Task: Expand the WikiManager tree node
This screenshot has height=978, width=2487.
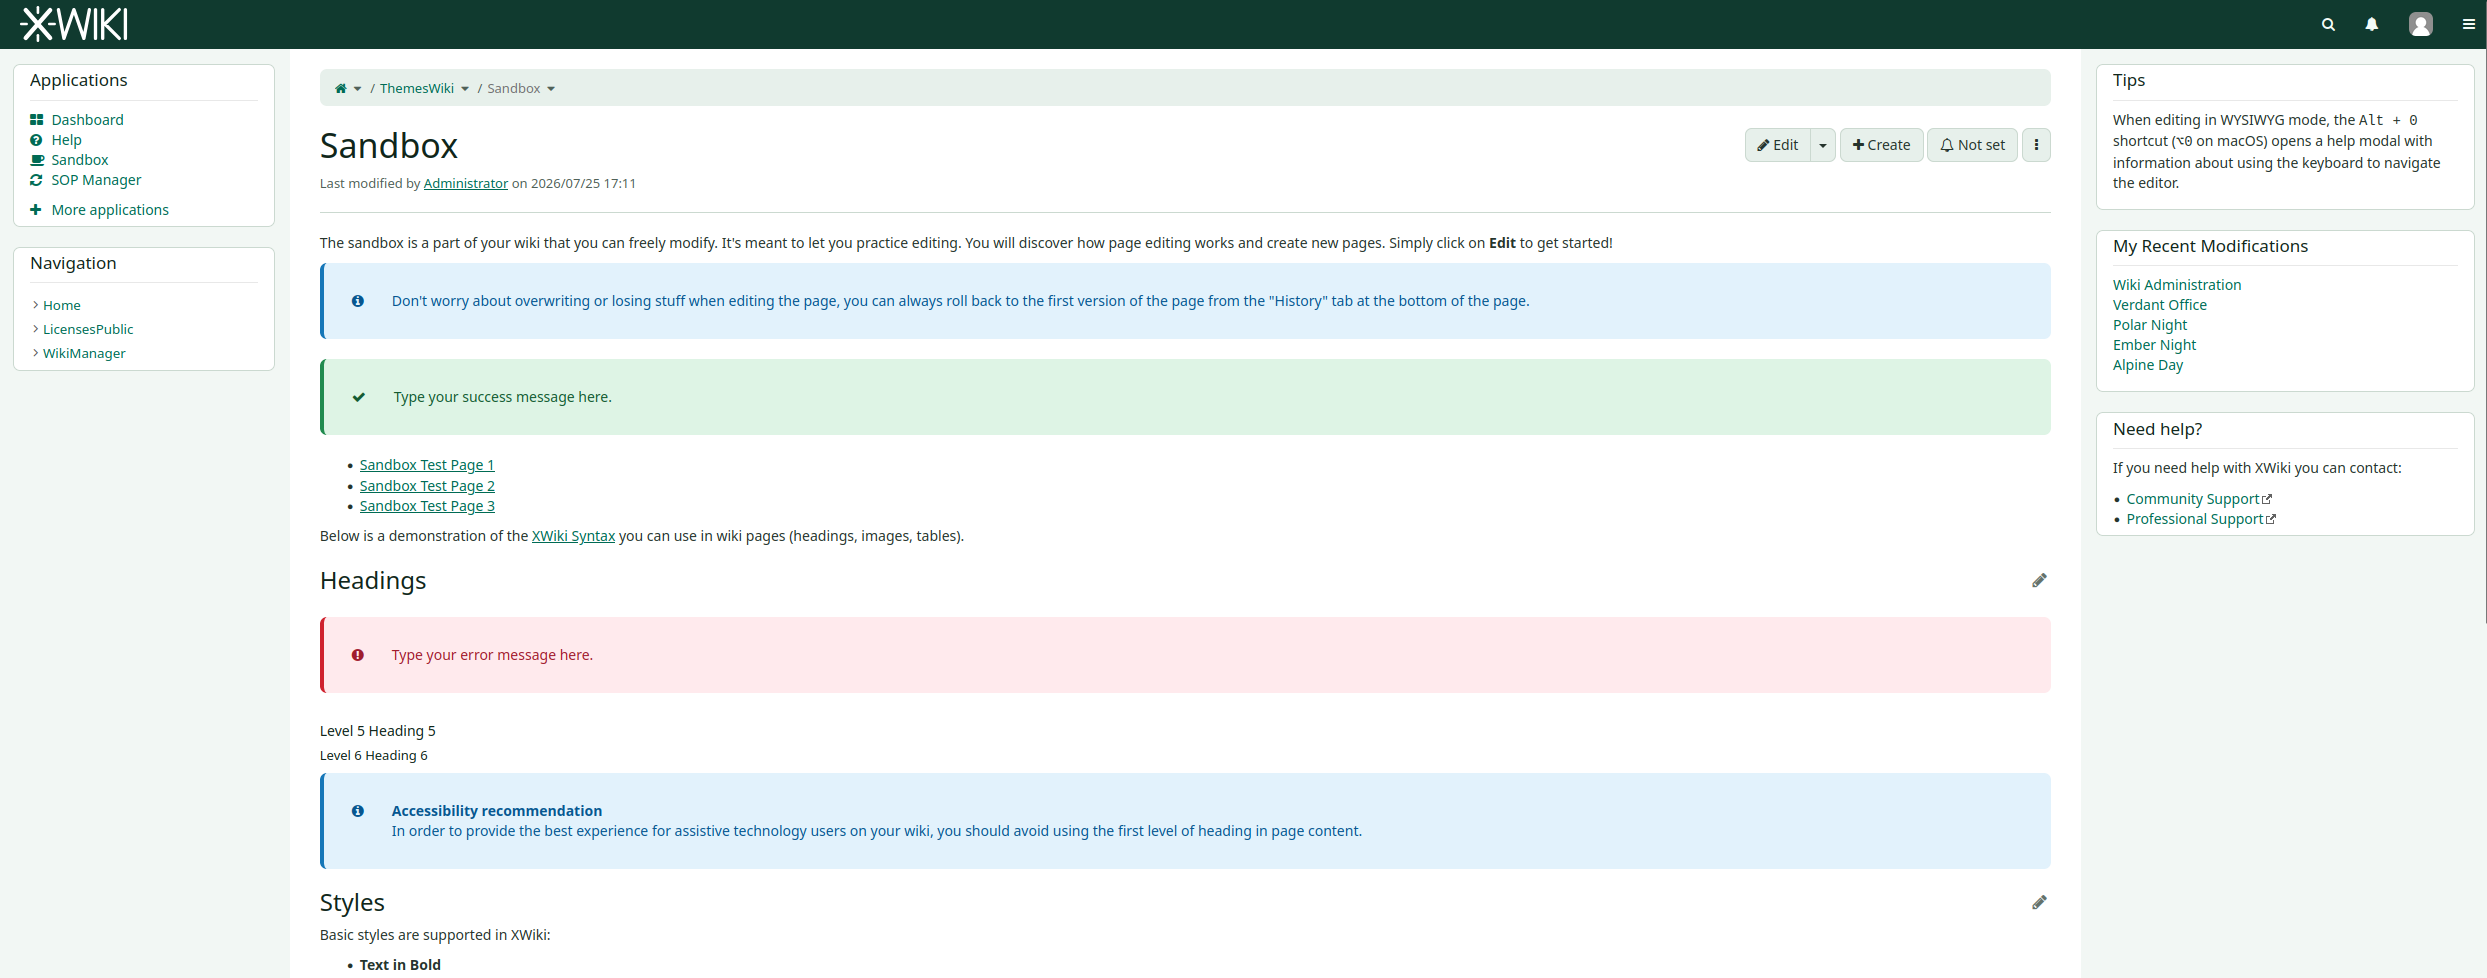Action: click(x=35, y=353)
